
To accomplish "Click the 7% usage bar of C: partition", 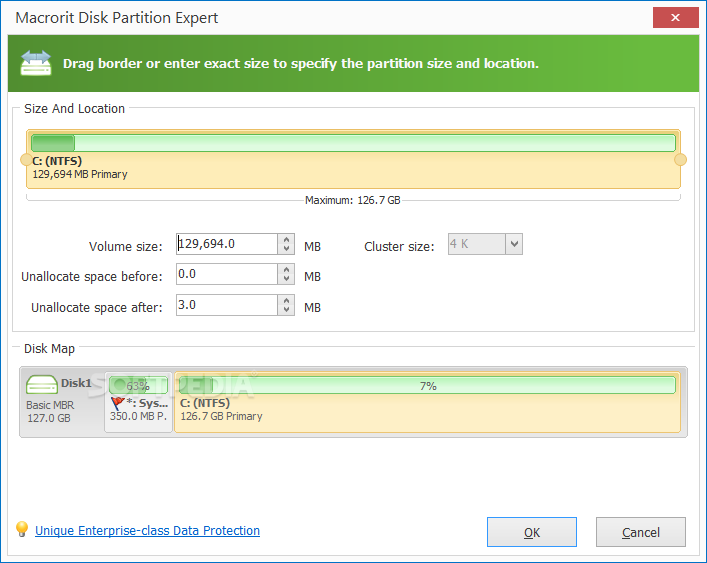I will click(427, 386).
